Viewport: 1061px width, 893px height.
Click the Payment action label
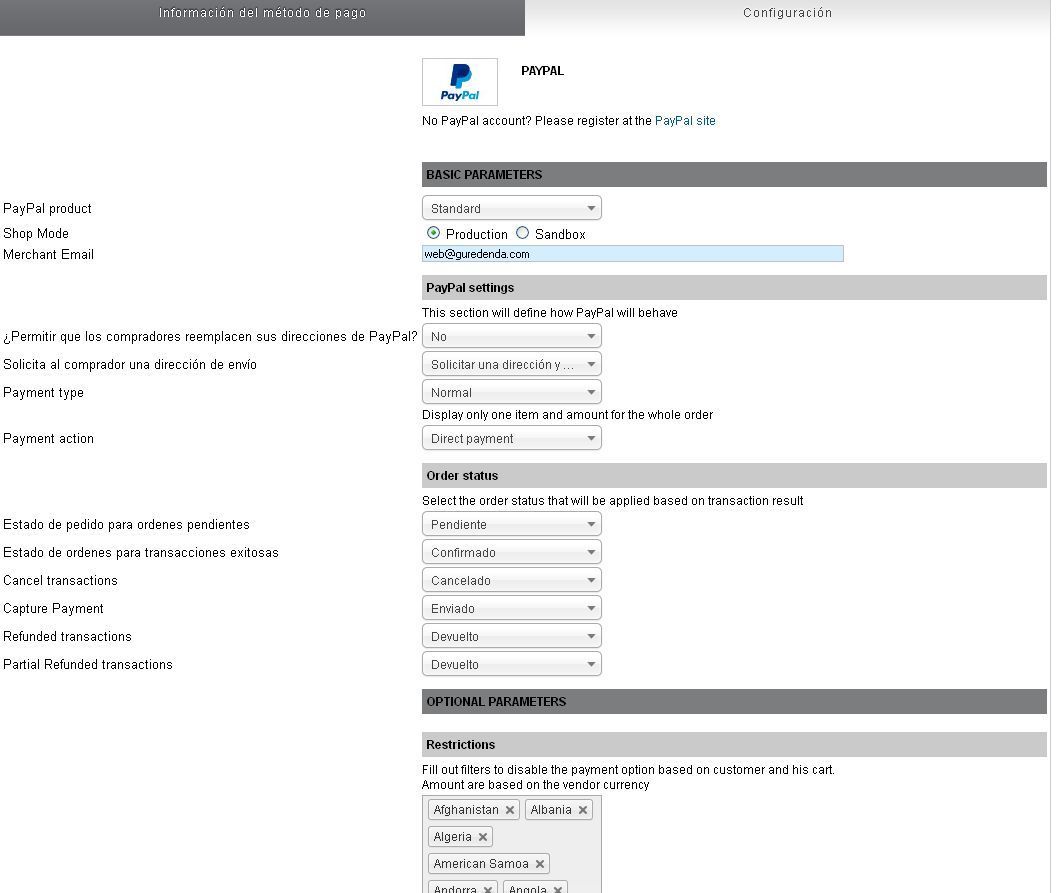49,438
